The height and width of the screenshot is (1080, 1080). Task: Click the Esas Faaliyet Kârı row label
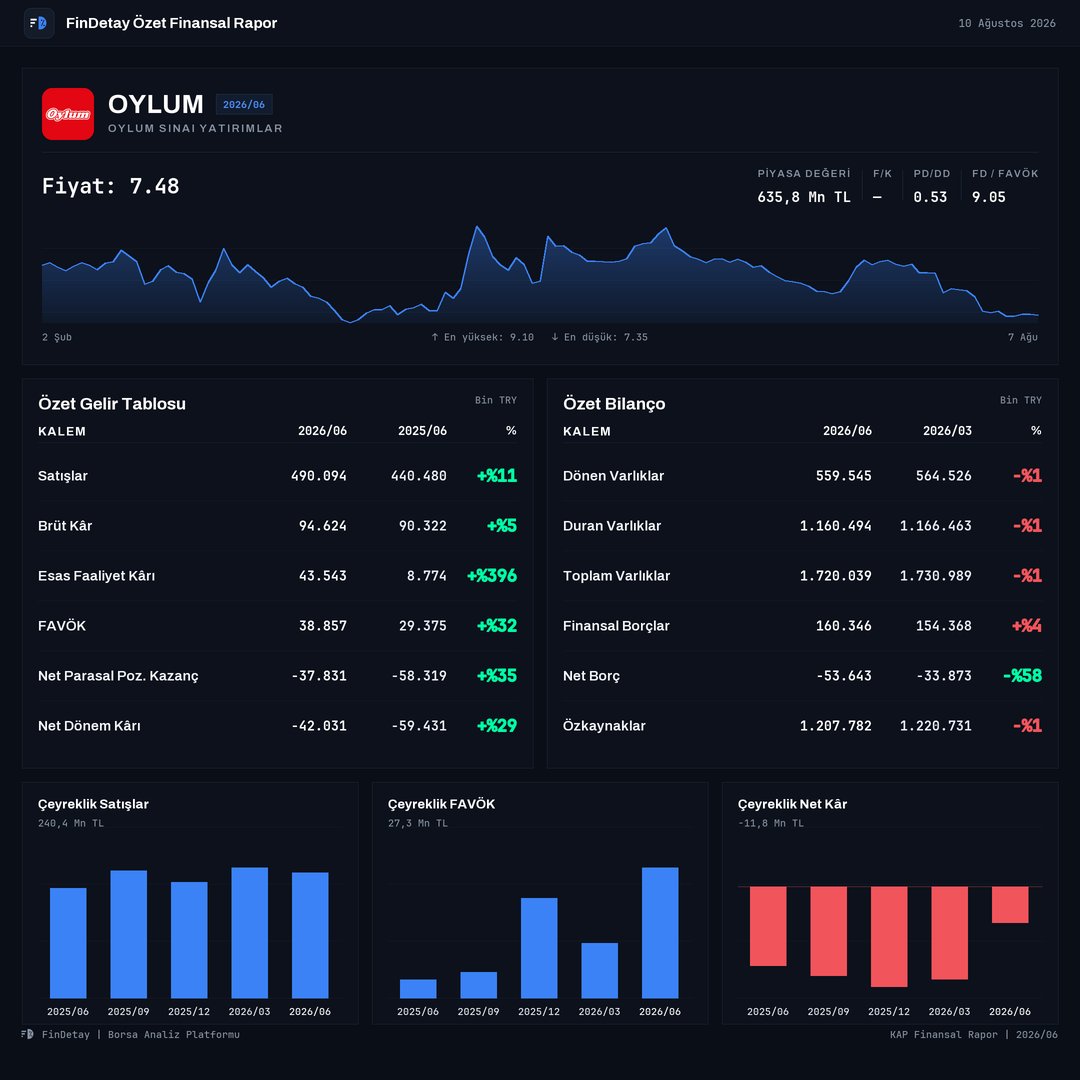coord(96,576)
